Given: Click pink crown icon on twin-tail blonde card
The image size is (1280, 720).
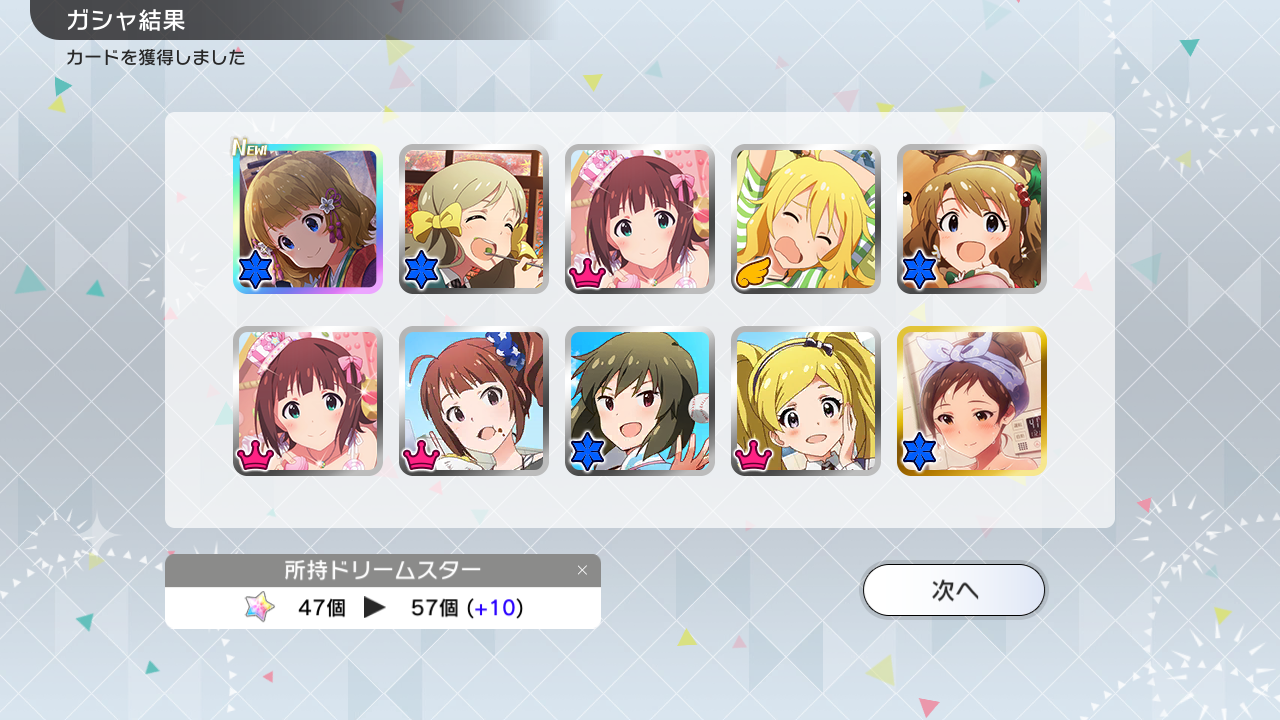Looking at the screenshot, I should 753,455.
